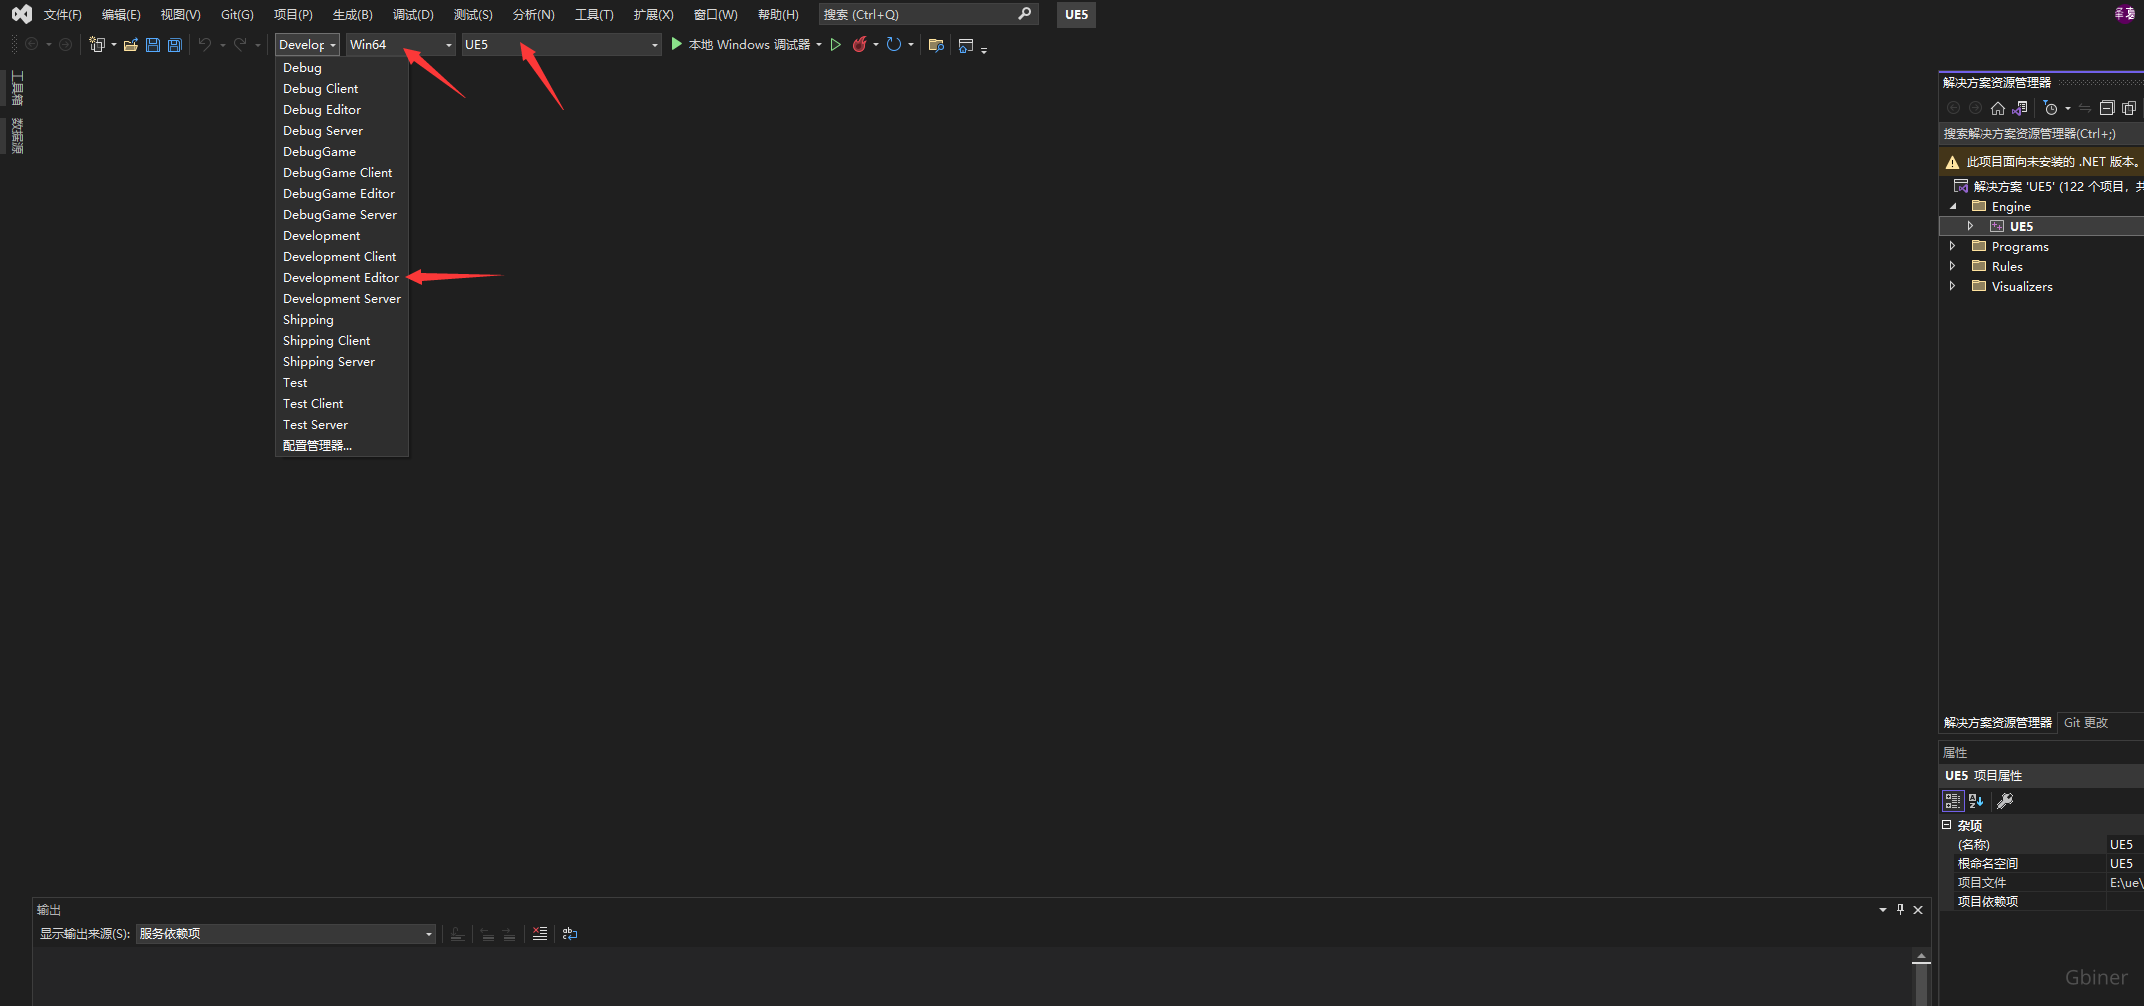2144x1006 pixels.
Task: Click the output panel vertical scrollbar
Action: point(1920,980)
